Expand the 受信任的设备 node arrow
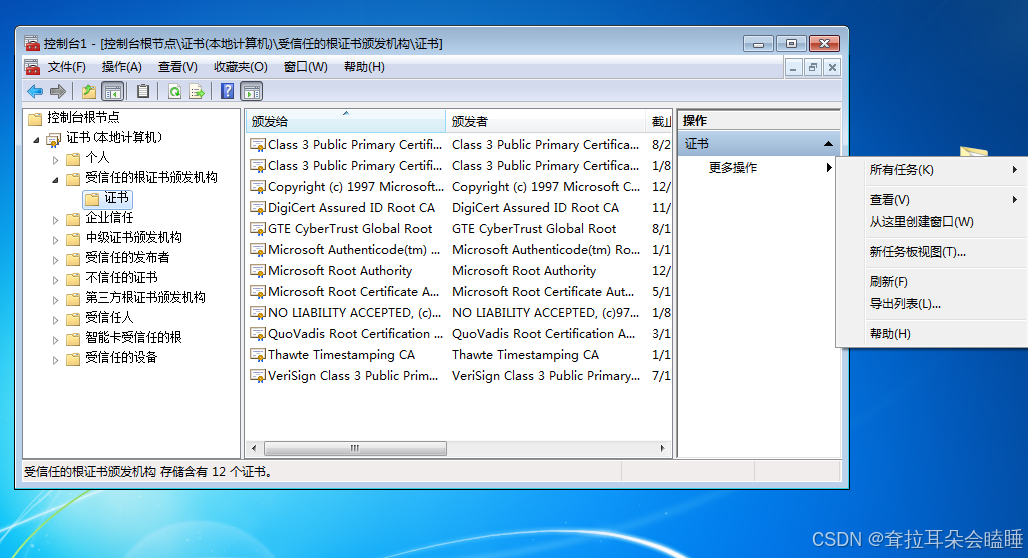 pyautogui.click(x=56, y=359)
